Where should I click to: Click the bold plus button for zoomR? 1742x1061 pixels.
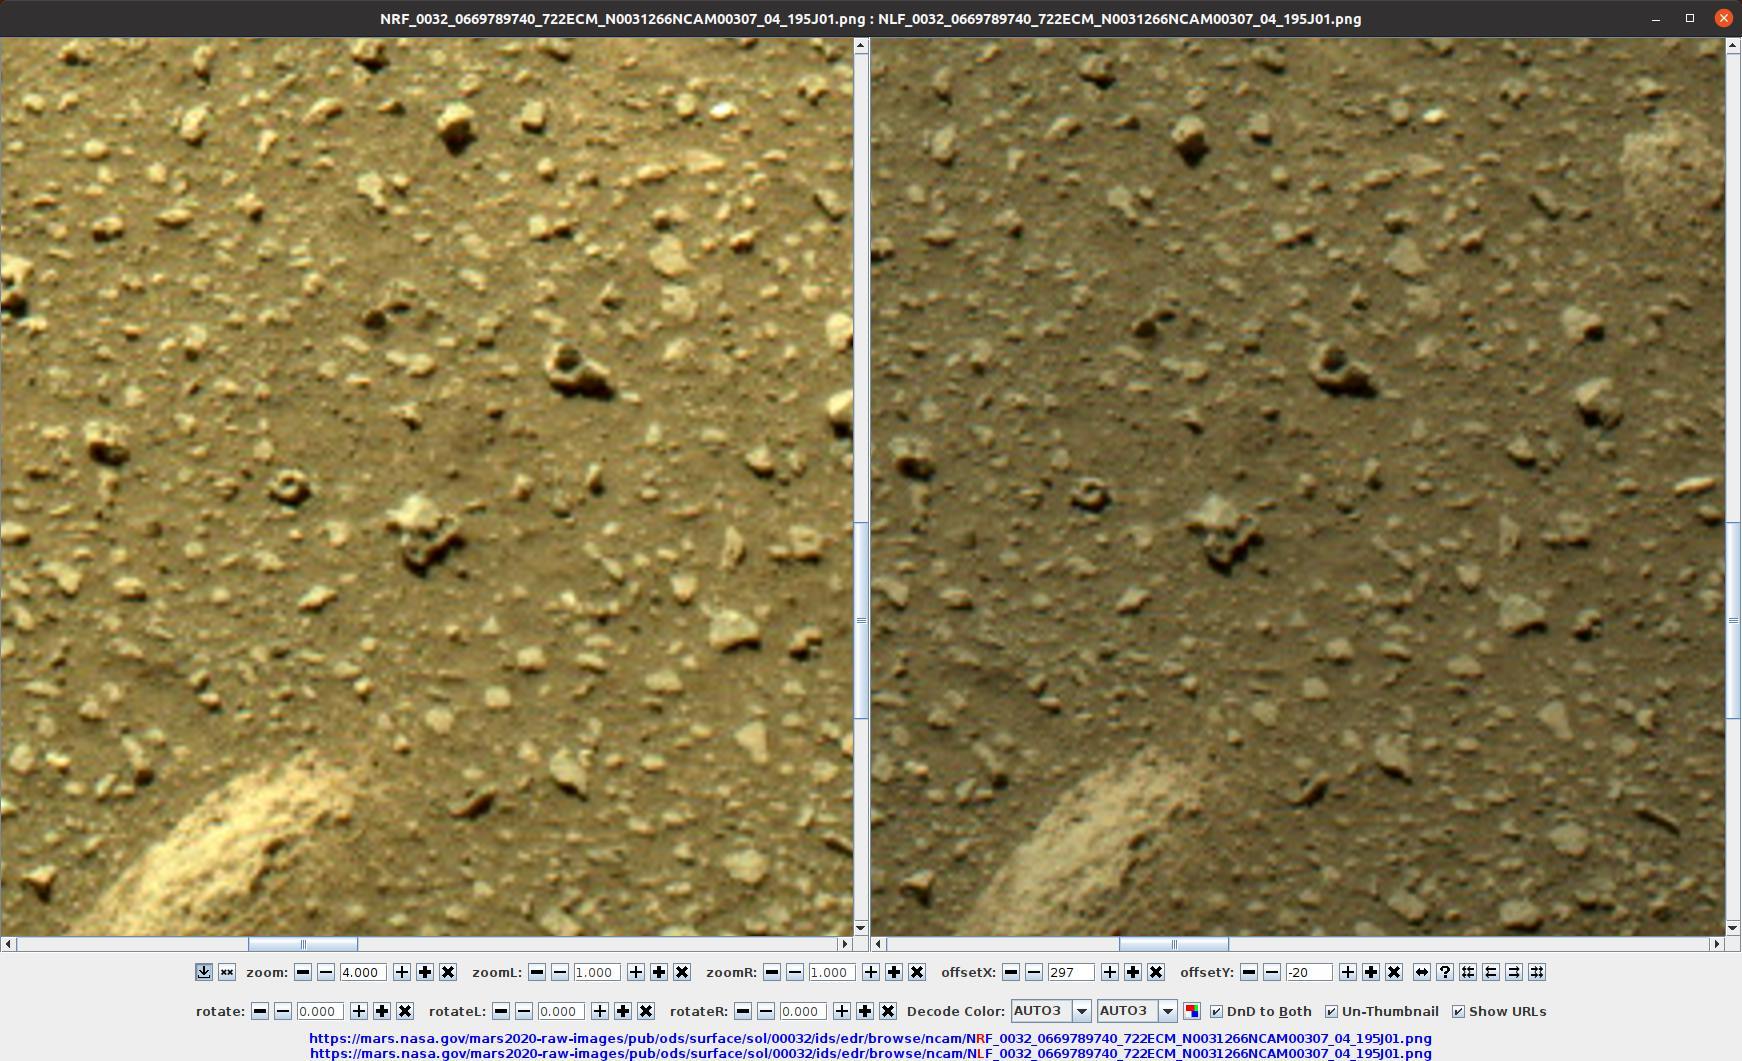(894, 972)
